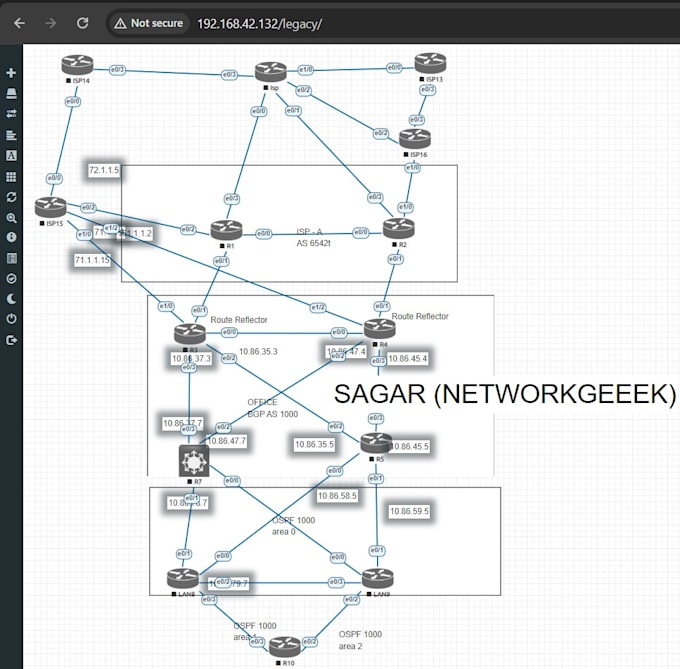Screen dimensions: 680x669
Task: Open the Startup-configs lines icon
Action: click(11, 135)
